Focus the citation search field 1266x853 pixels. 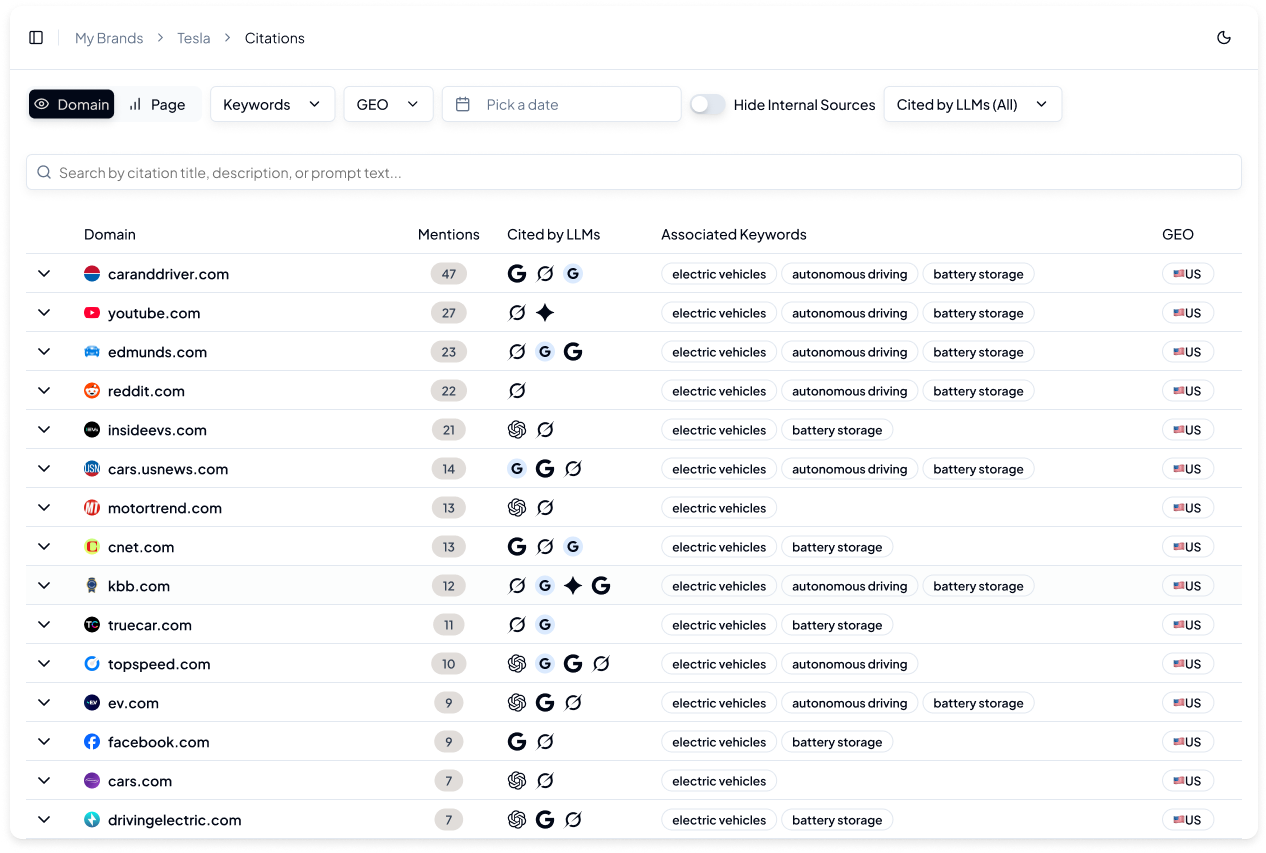pyautogui.click(x=634, y=172)
